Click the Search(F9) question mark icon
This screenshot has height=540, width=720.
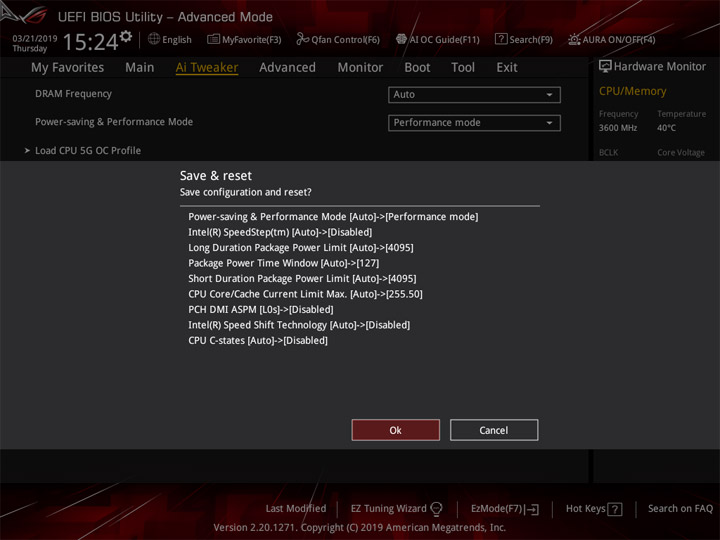click(501, 39)
